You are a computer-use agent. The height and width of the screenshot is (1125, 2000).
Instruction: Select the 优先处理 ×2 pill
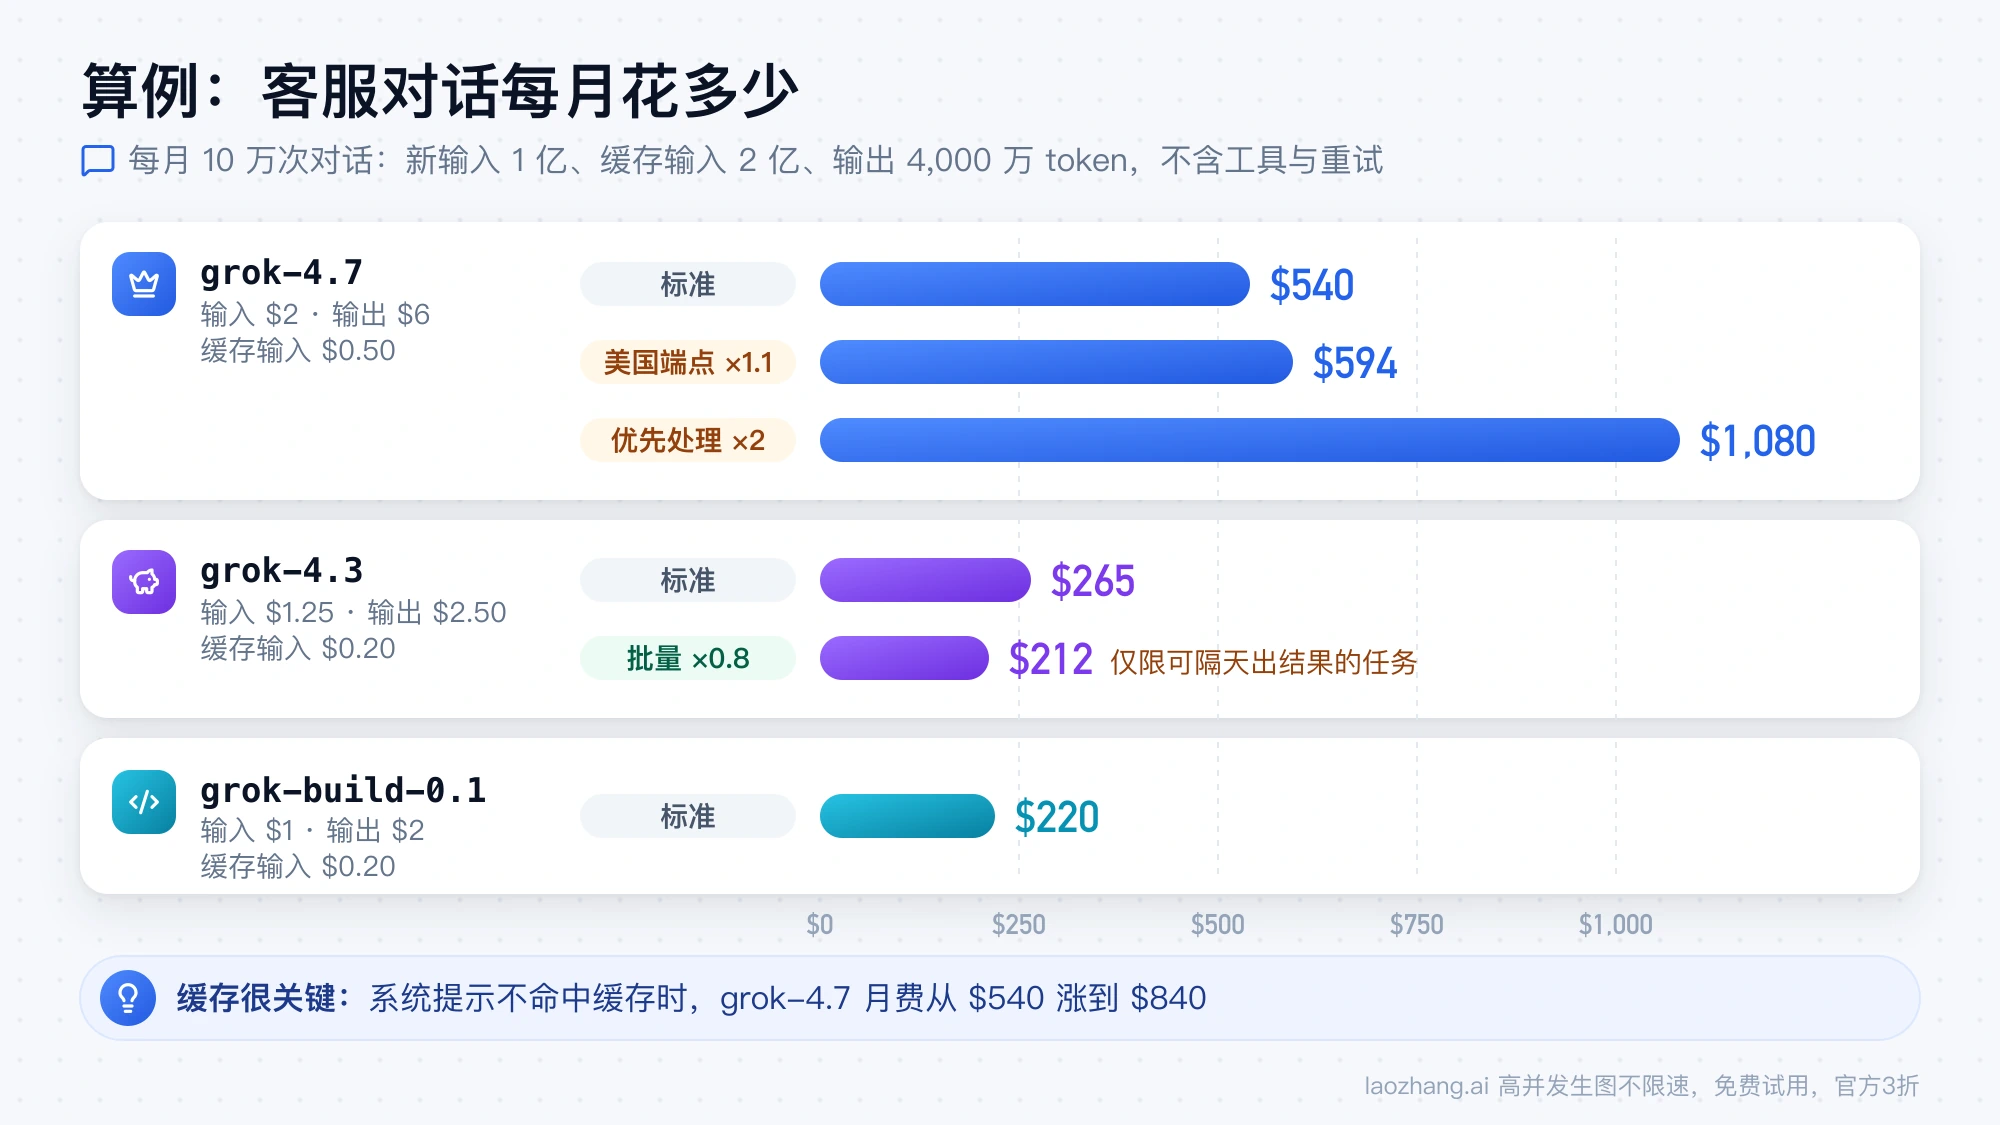click(x=688, y=440)
